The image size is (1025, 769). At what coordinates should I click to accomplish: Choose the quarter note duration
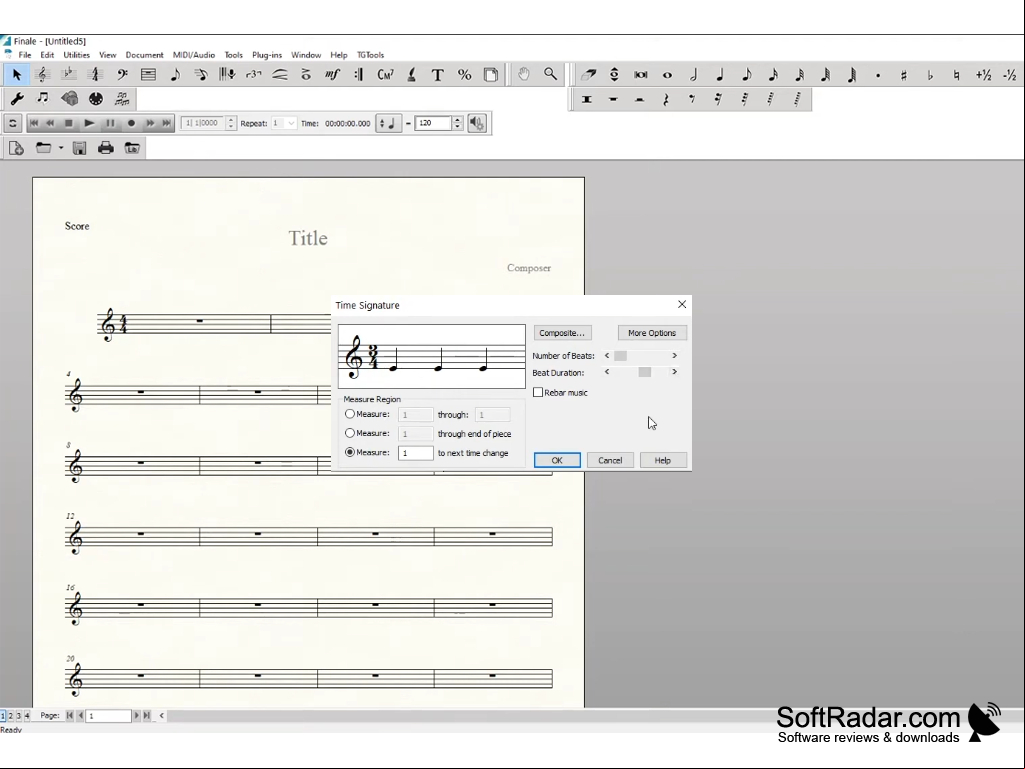pos(720,75)
